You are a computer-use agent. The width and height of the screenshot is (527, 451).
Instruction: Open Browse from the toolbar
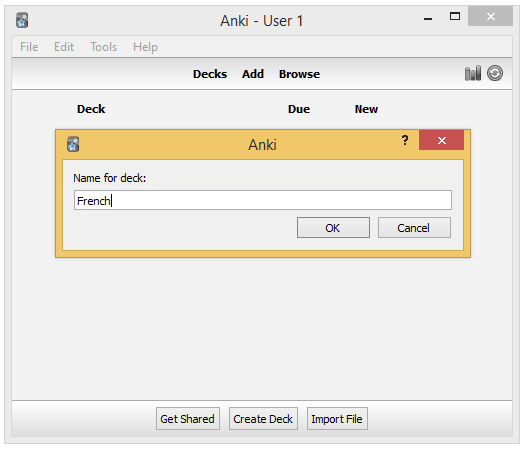click(299, 74)
